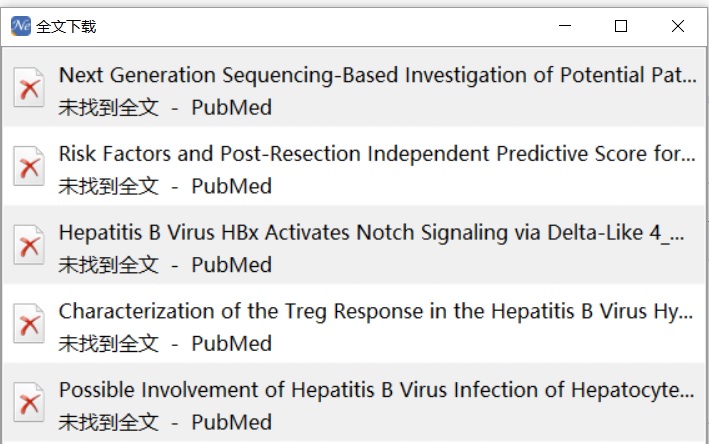Click failed-download icon beside HBx Notch Signaling entry
709x444 pixels.
[29, 246]
